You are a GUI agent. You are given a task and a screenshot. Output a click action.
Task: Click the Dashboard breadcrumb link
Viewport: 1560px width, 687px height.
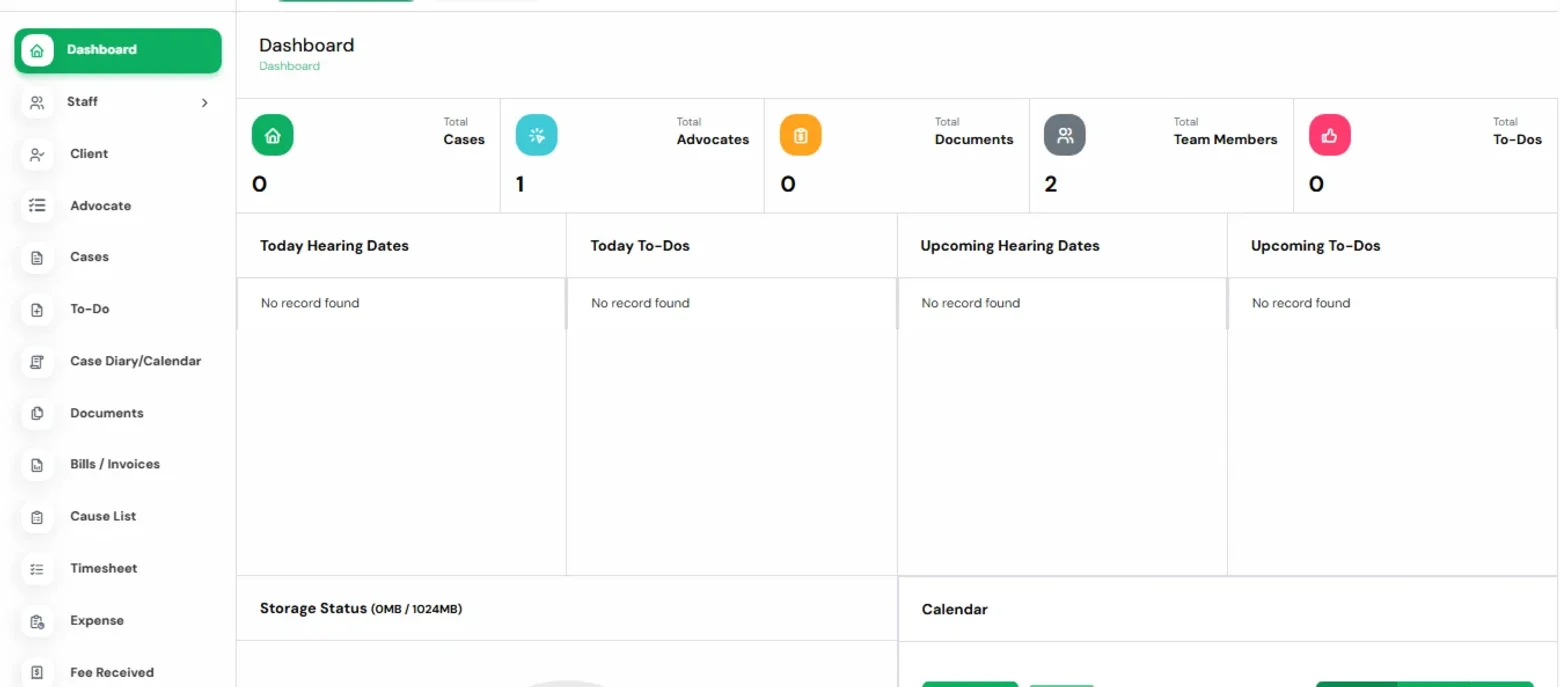click(289, 66)
